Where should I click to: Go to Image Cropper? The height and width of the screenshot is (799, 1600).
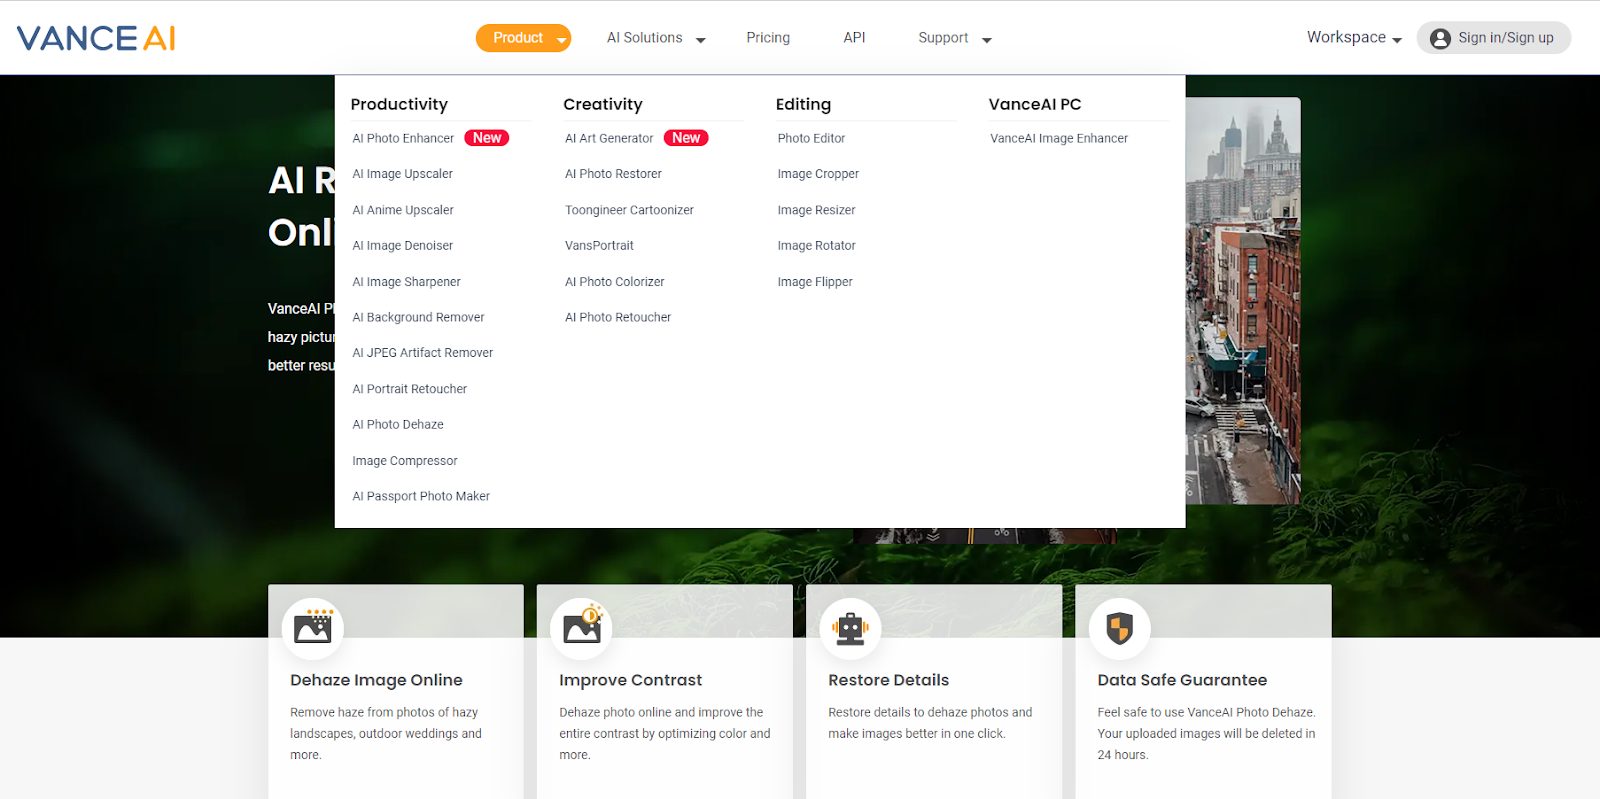click(818, 174)
